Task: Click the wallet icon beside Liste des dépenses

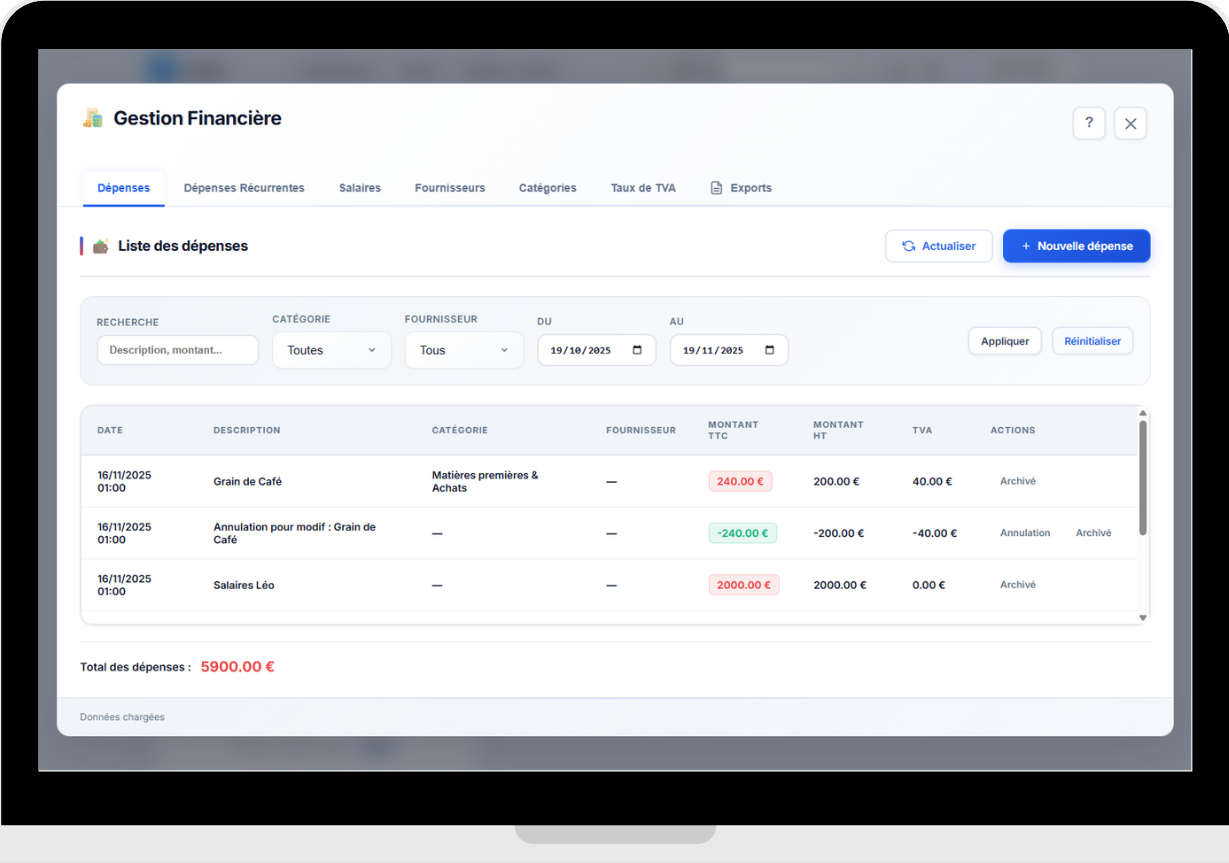Action: click(x=100, y=245)
